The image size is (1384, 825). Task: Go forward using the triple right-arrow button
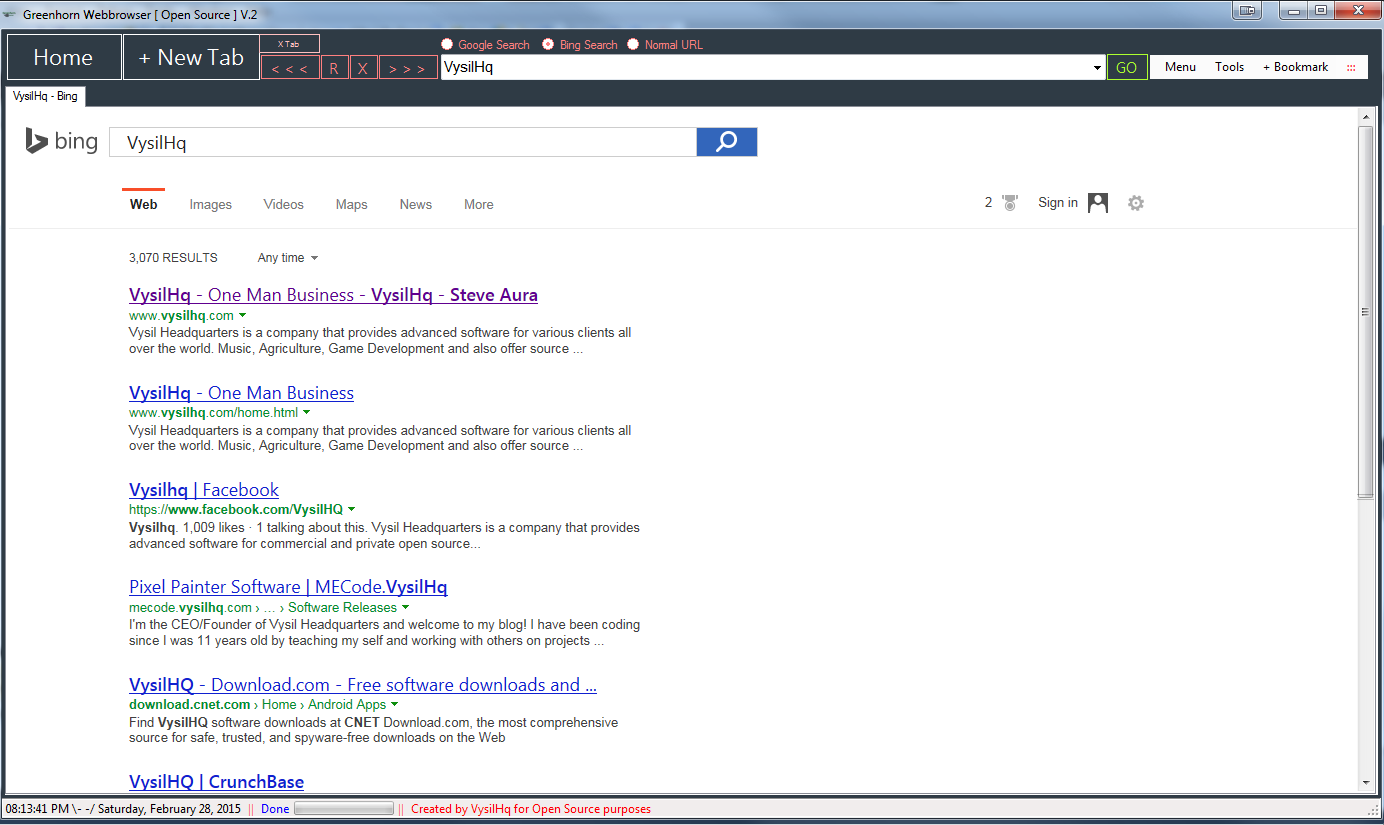click(408, 67)
